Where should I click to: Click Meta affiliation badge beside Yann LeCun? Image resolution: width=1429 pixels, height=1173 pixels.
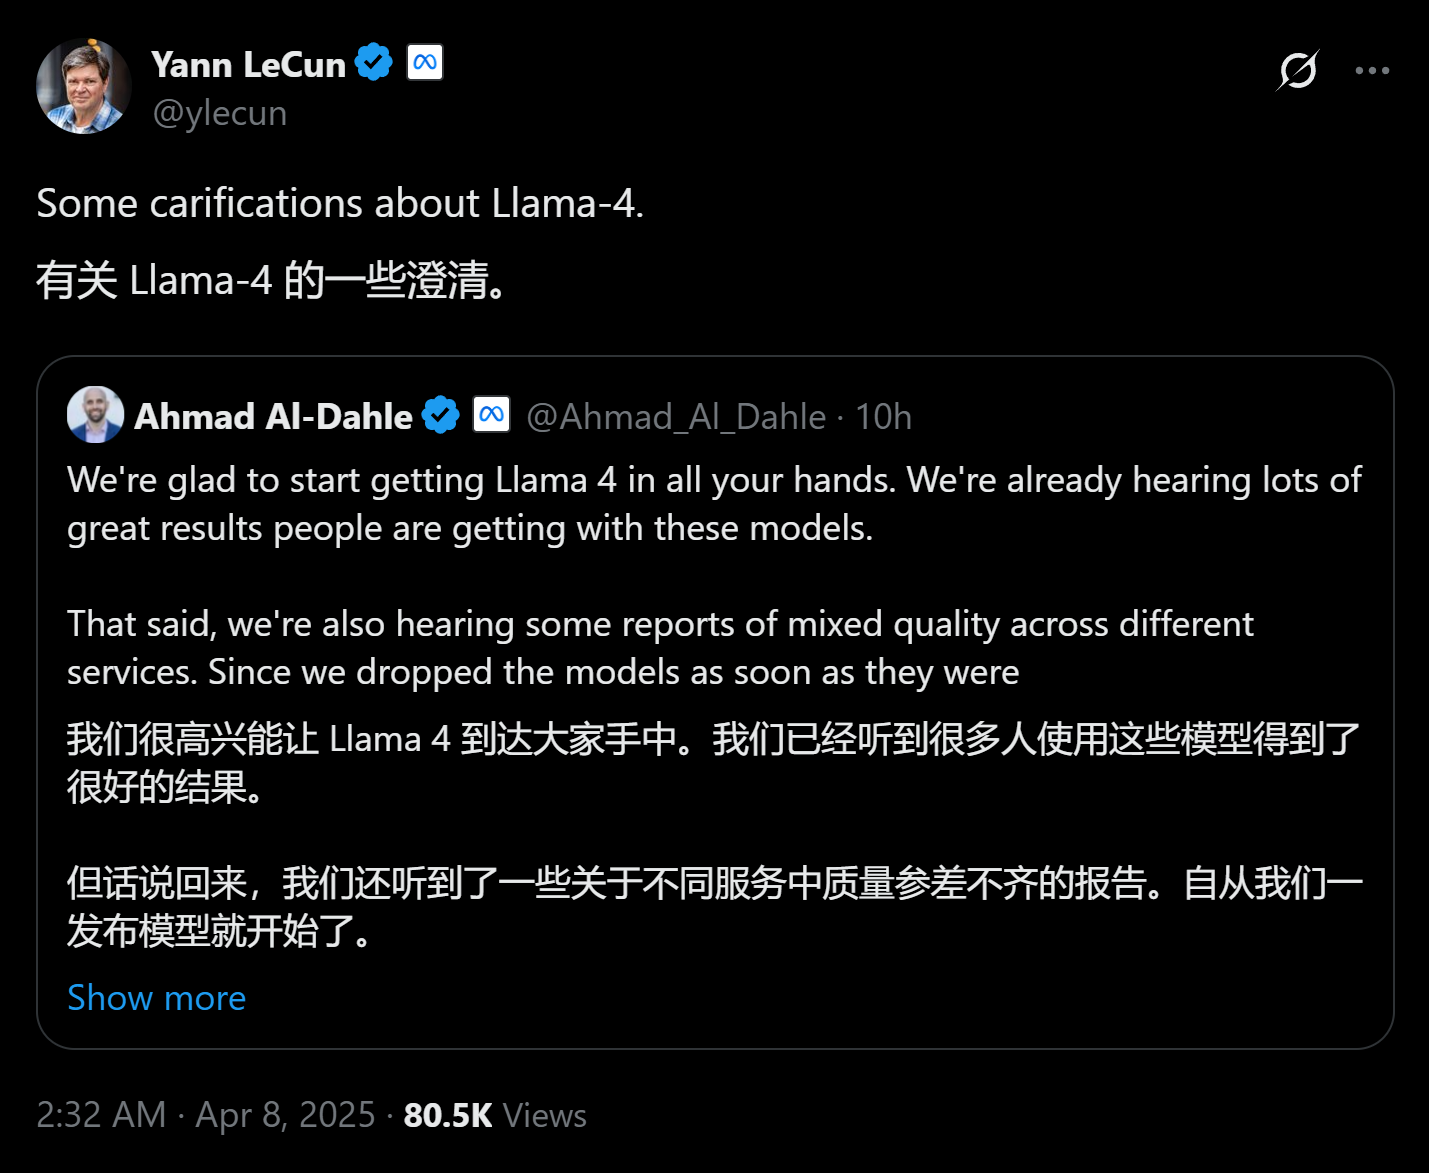[425, 63]
